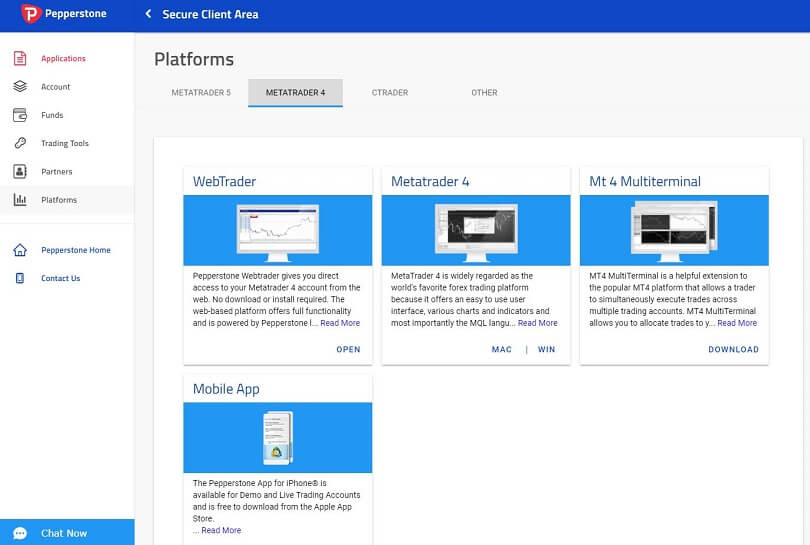810x545 pixels.
Task: Click the Mt 4 Multiterminal card title
Action: pos(645,181)
